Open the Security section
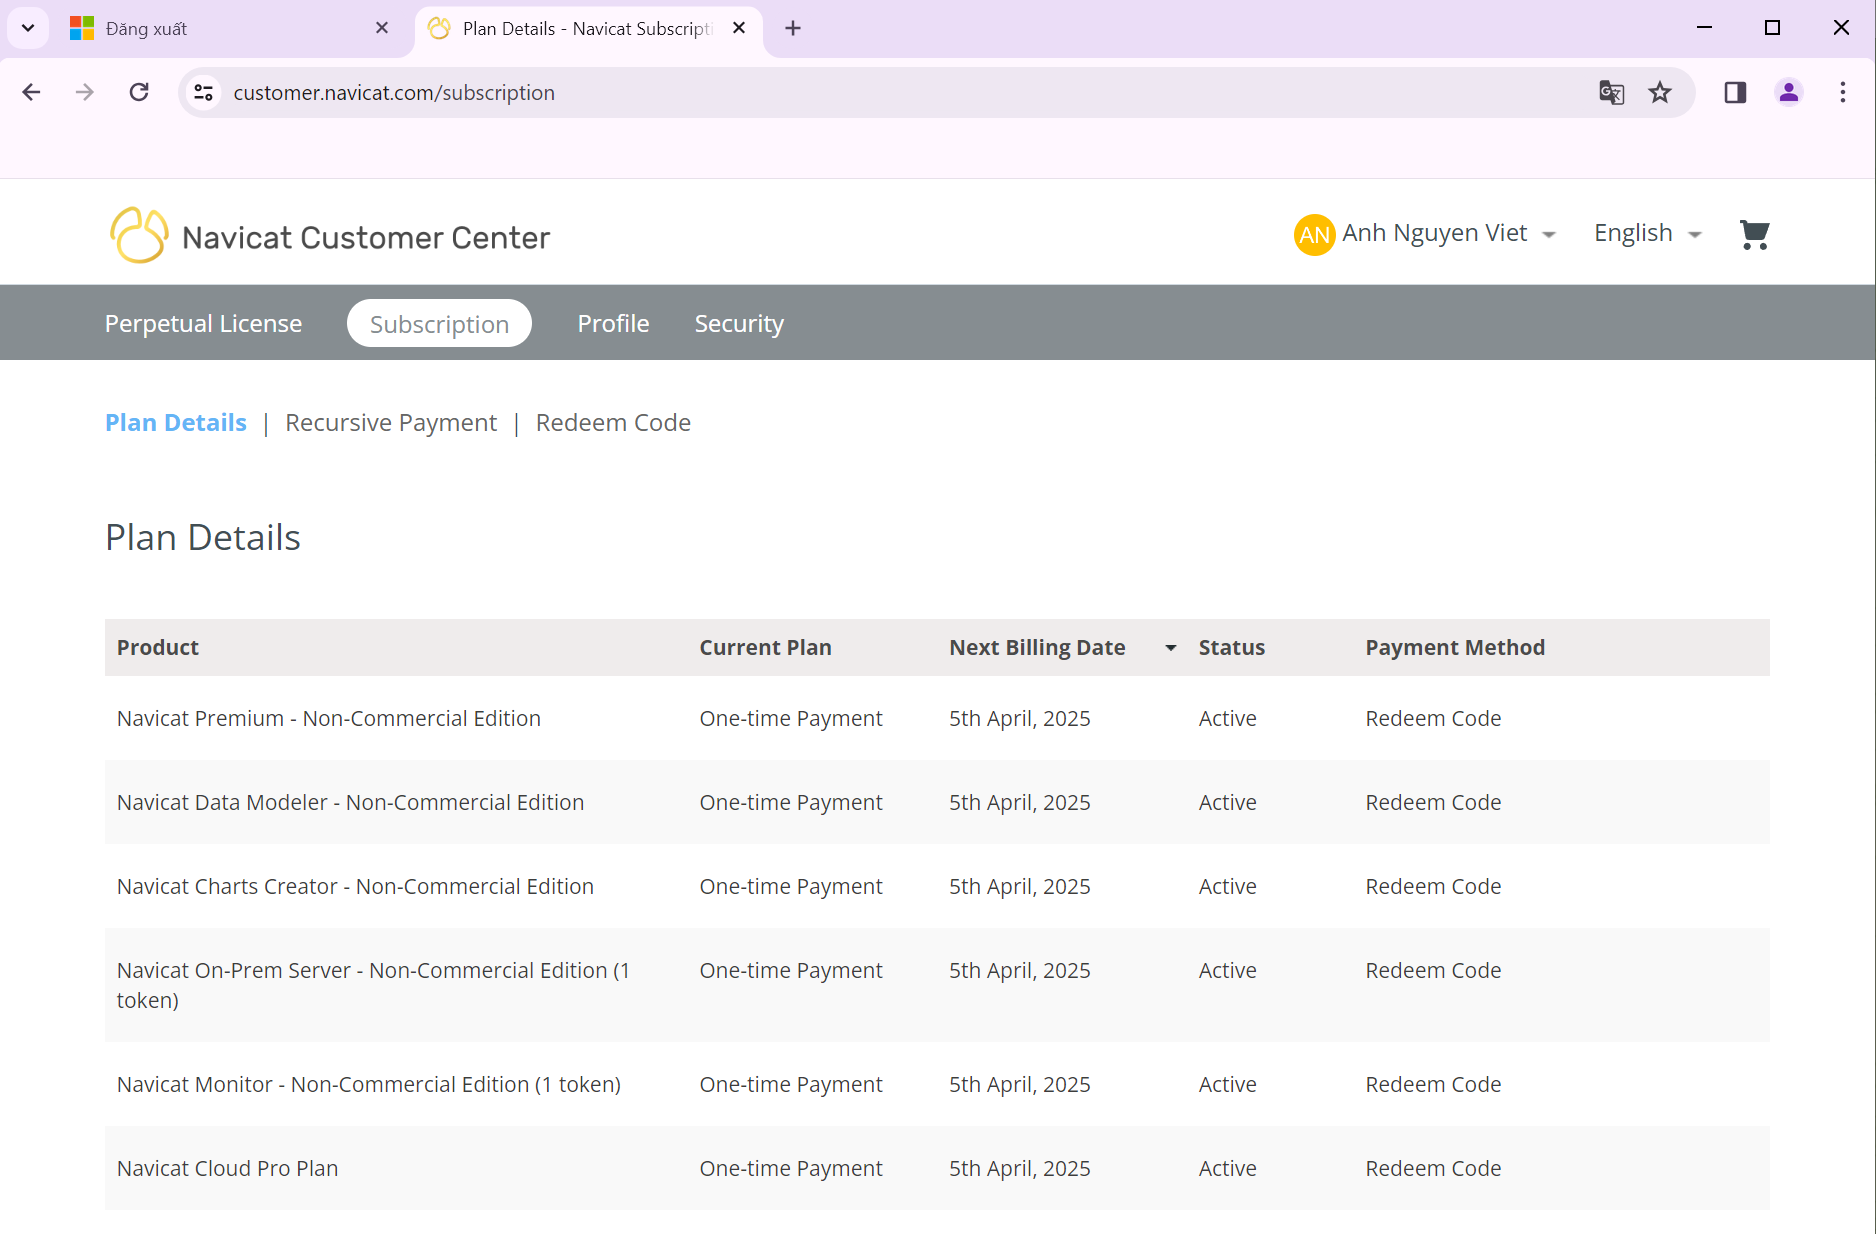 pos(739,324)
